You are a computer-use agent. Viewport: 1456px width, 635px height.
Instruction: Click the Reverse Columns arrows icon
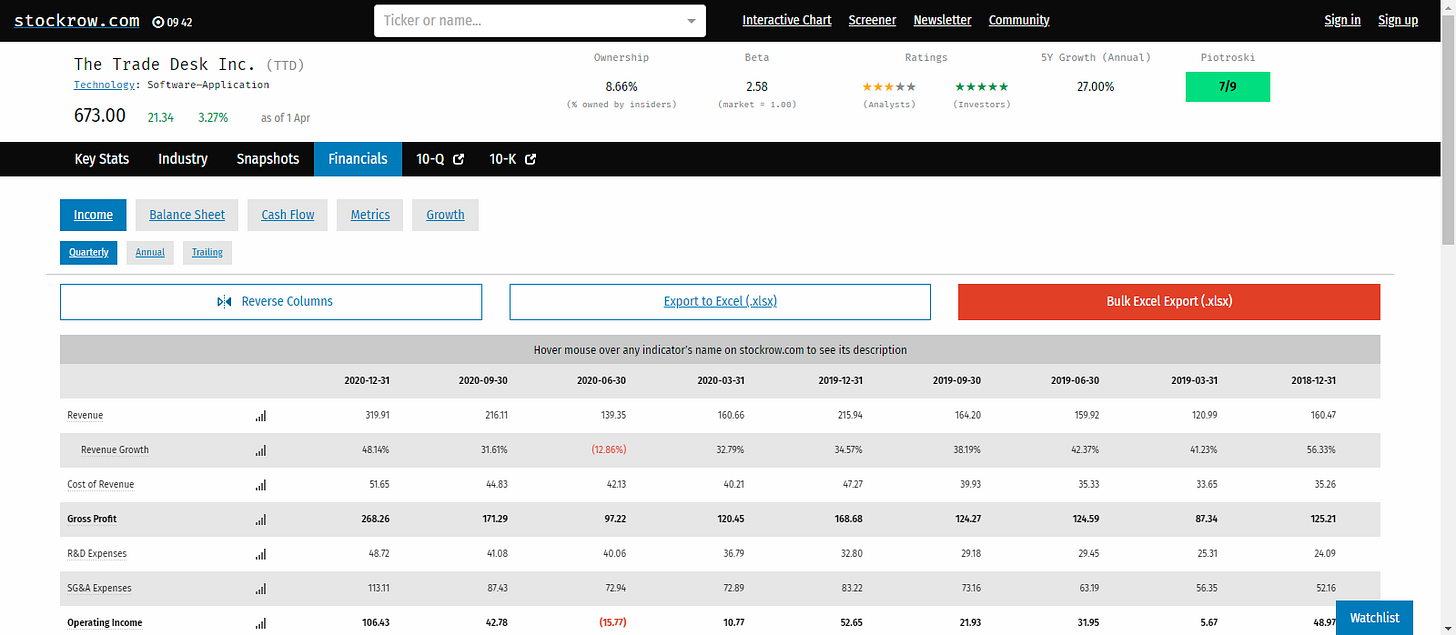tap(225, 301)
